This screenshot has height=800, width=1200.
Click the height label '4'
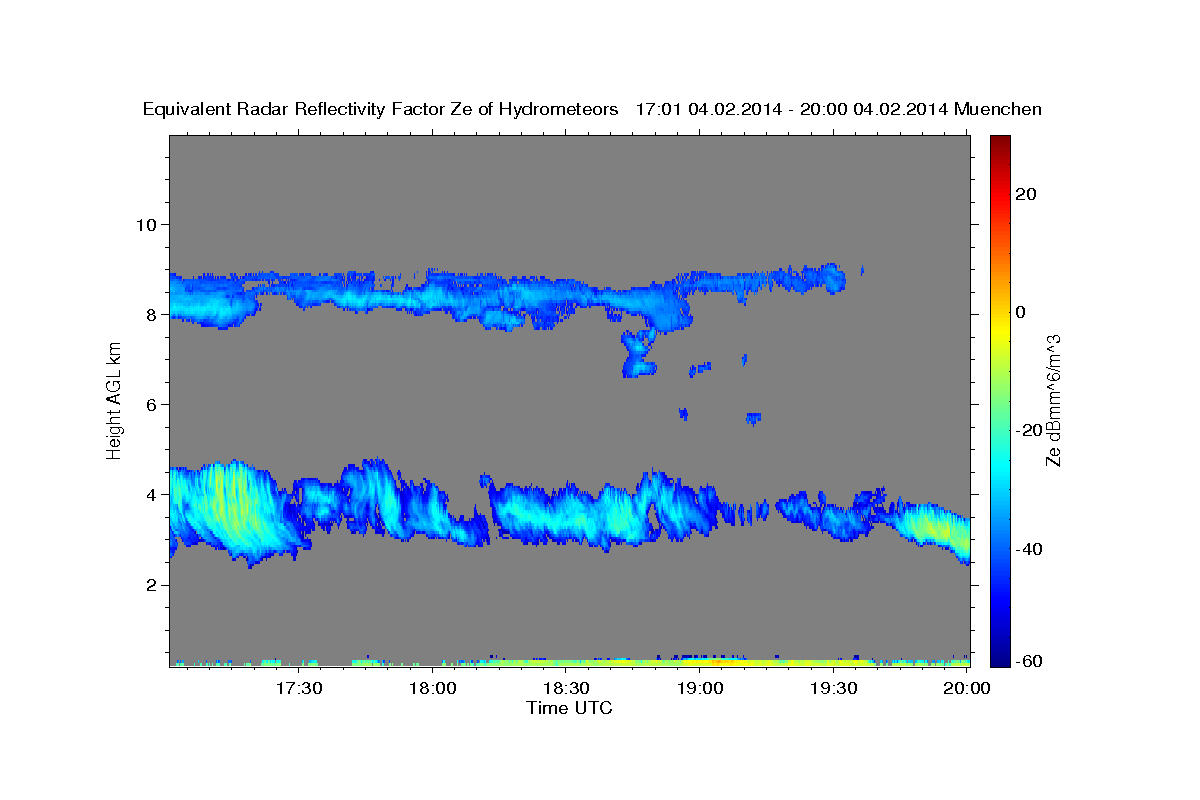(149, 494)
